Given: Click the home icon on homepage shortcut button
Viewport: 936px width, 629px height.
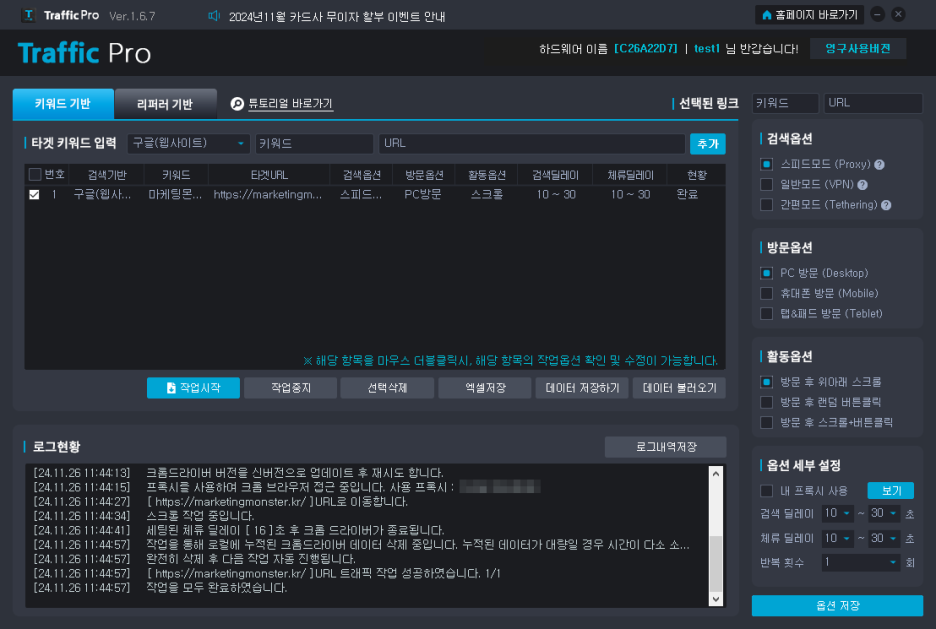Looking at the screenshot, I should point(766,15).
